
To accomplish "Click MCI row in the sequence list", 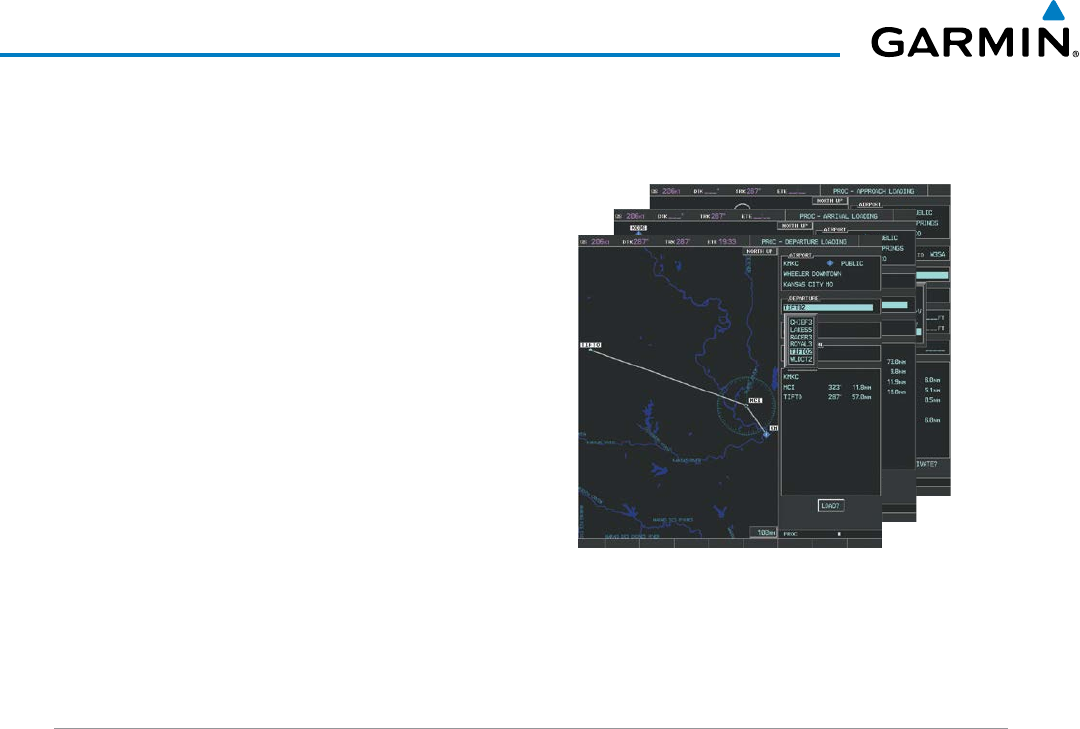I will pyautogui.click(x=827, y=387).
